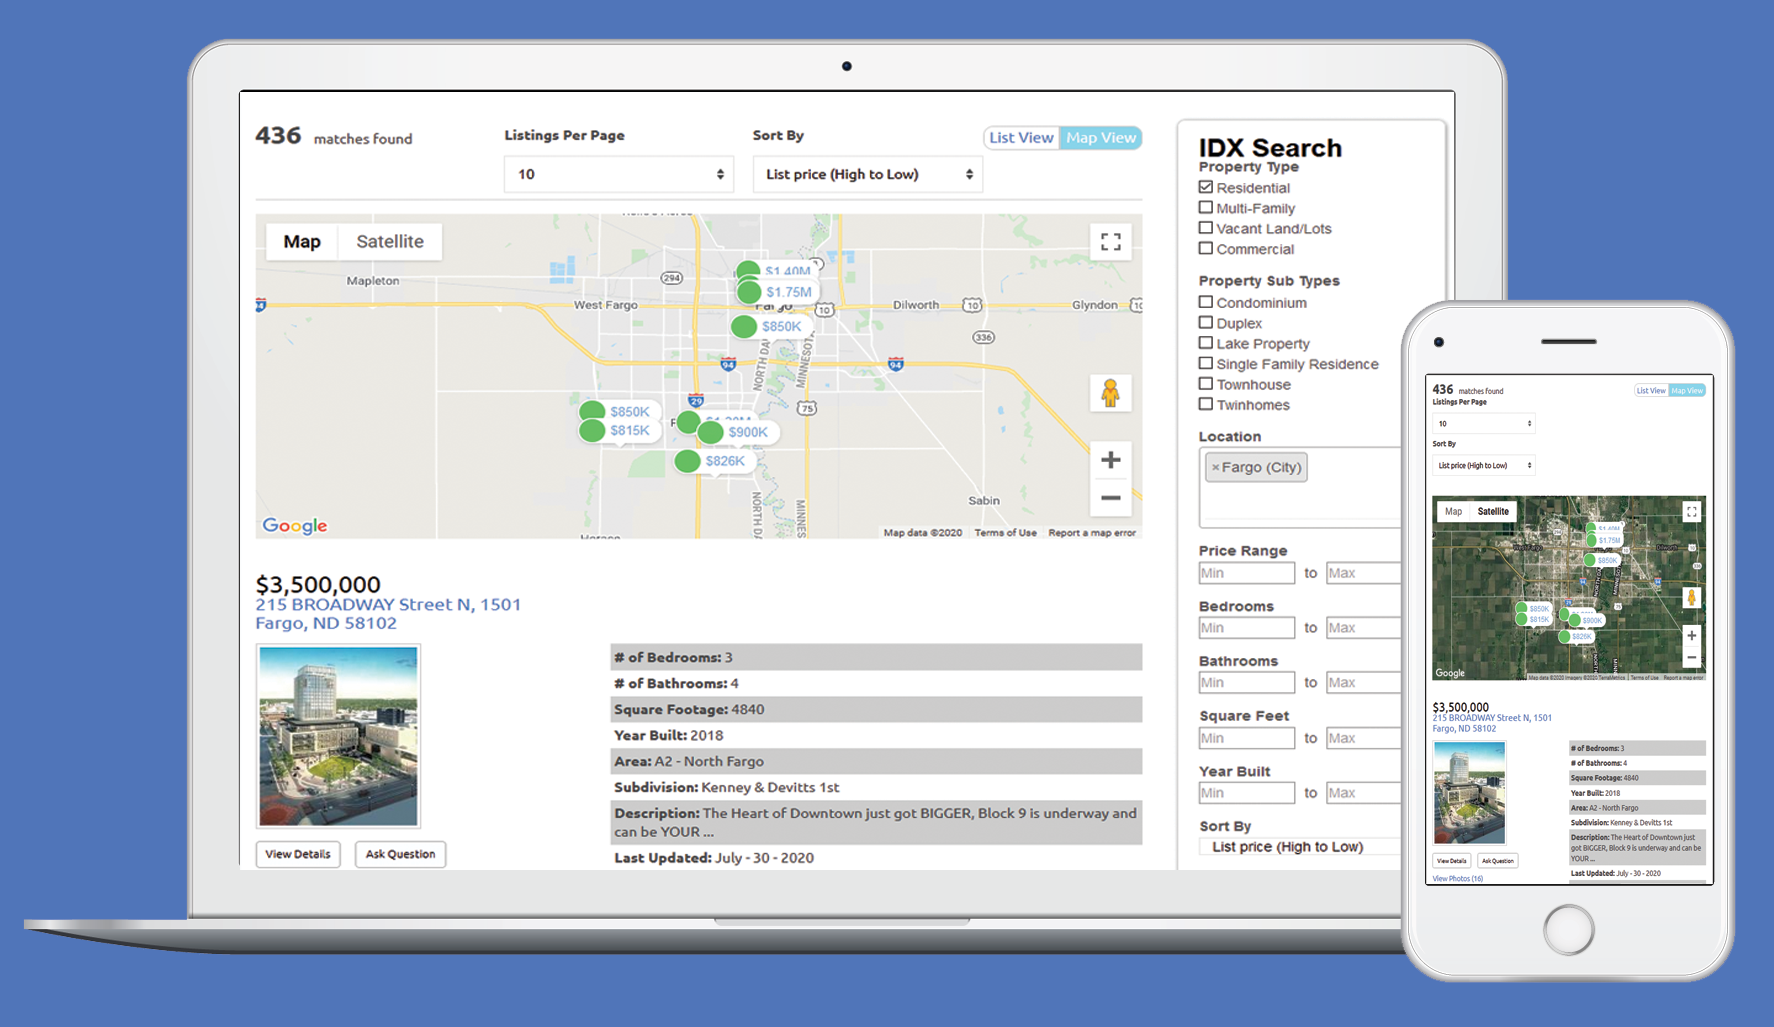Image resolution: width=1774 pixels, height=1027 pixels.
Task: Click Price Range Min field
Action: 1247,573
